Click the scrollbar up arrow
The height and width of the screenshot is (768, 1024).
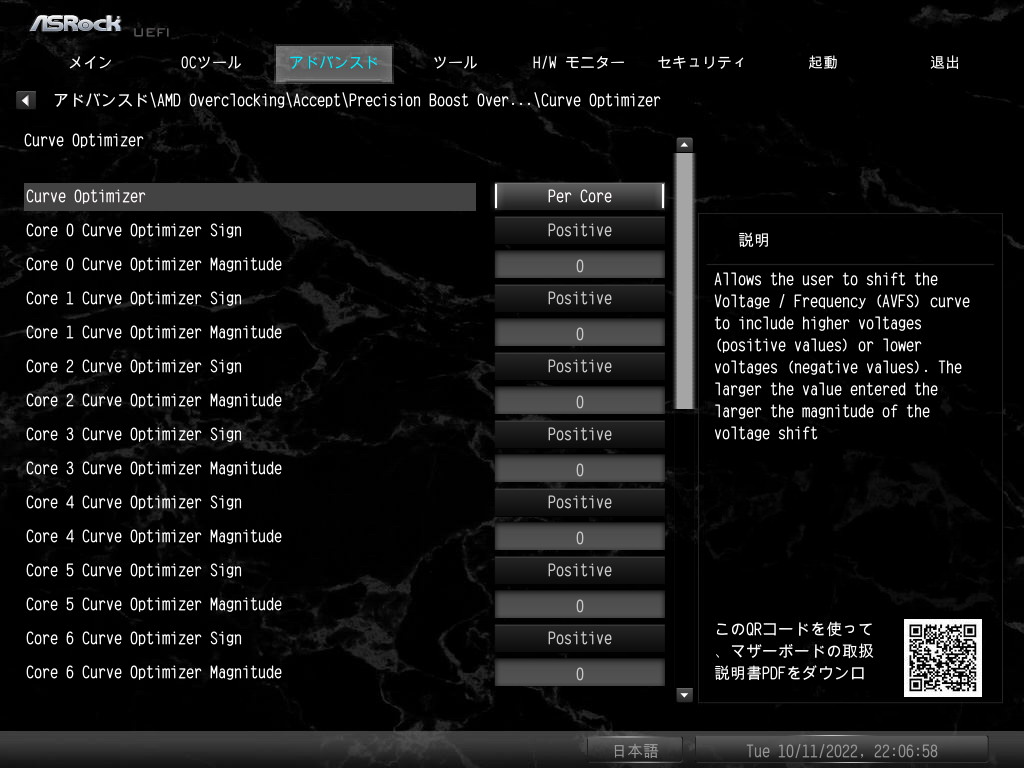pyautogui.click(x=684, y=144)
